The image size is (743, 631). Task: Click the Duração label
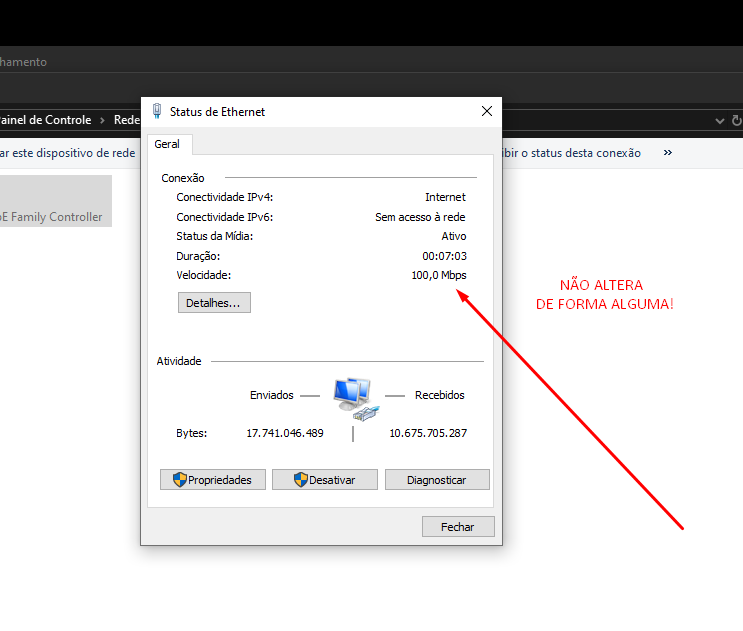coord(198,256)
